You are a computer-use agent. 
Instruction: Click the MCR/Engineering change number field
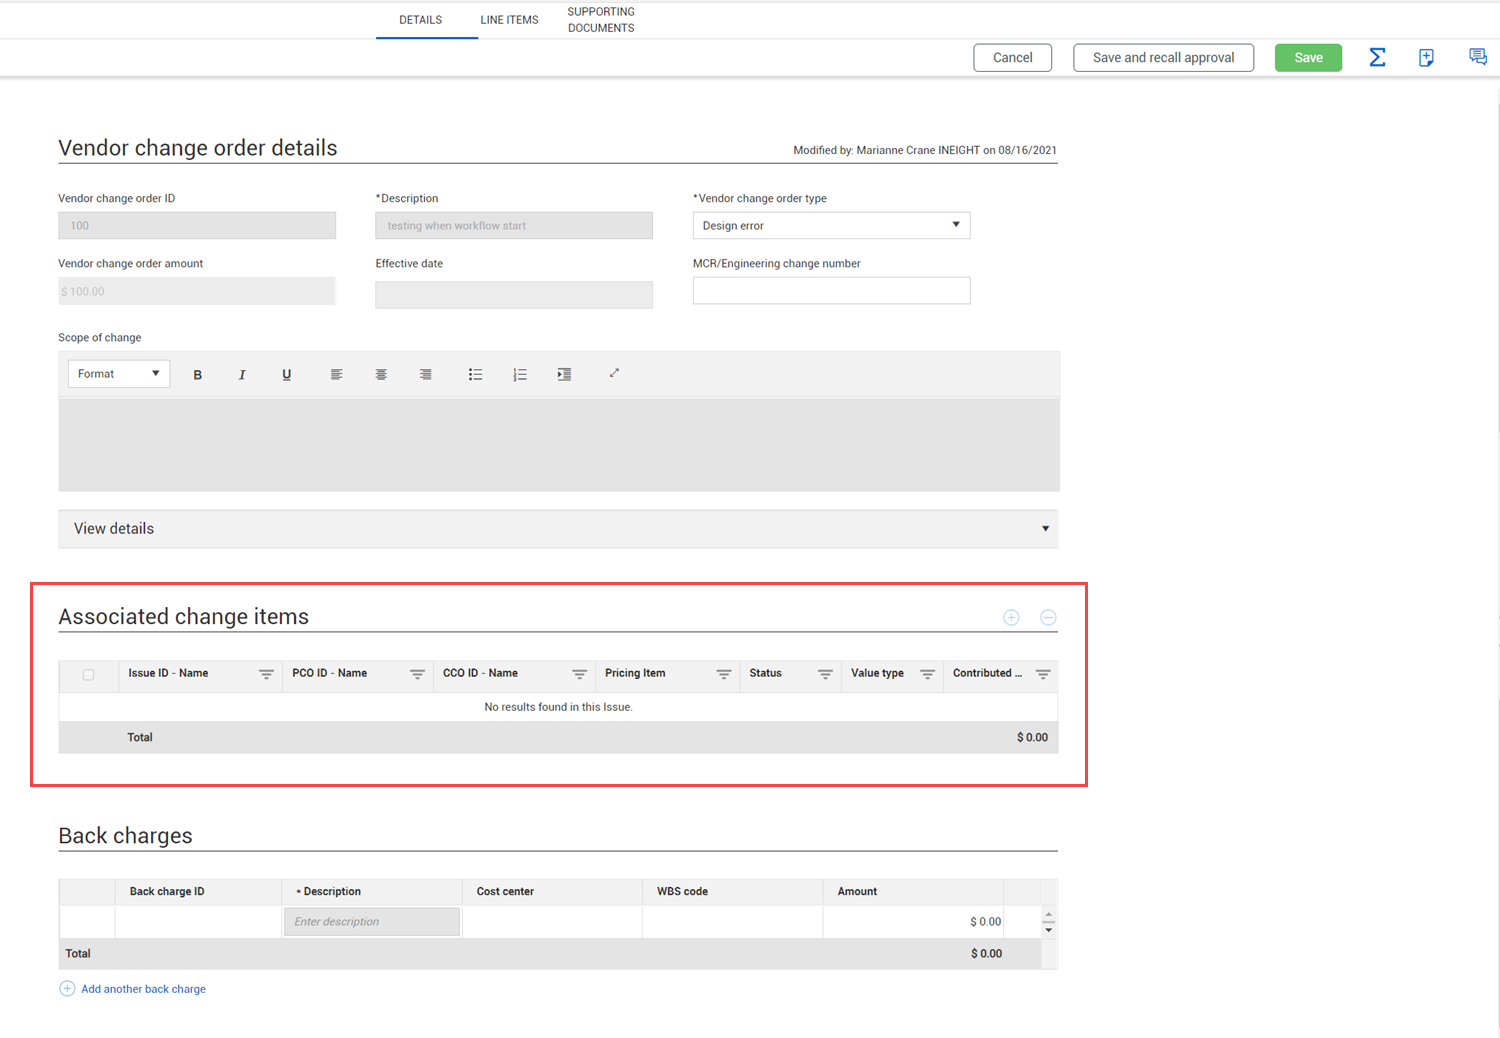click(831, 291)
